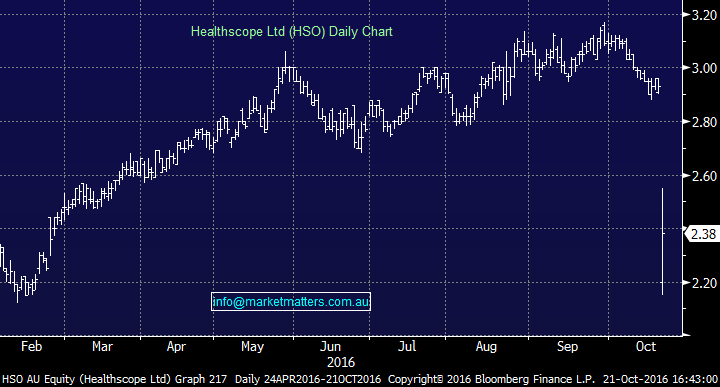720x387 pixels.
Task: Select the Oct month label
Action: (x=646, y=346)
